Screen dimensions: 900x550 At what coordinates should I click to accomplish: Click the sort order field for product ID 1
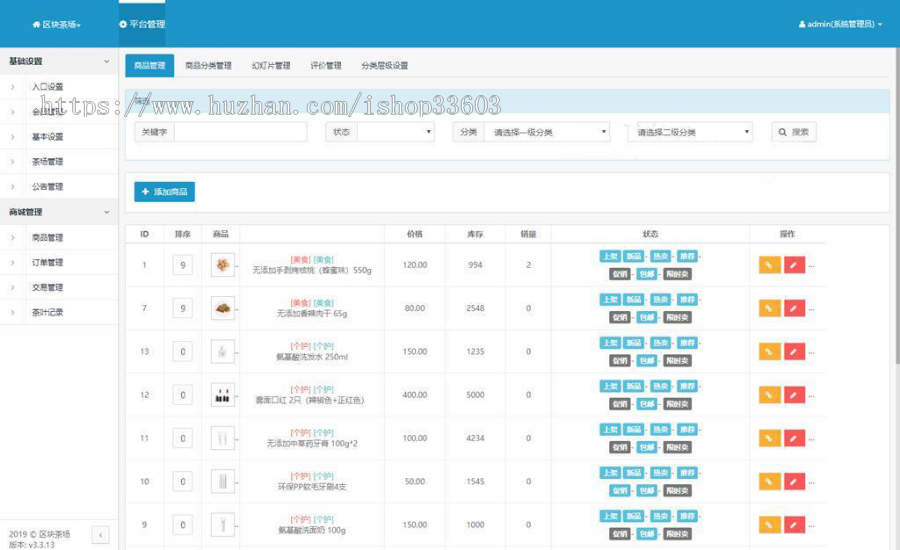pos(183,265)
